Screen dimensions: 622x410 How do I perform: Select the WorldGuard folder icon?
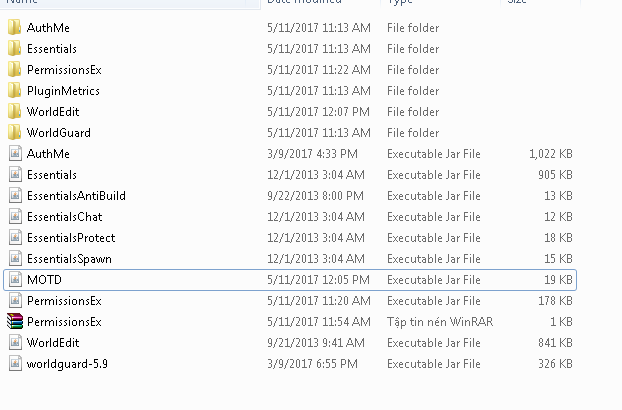click(x=14, y=133)
